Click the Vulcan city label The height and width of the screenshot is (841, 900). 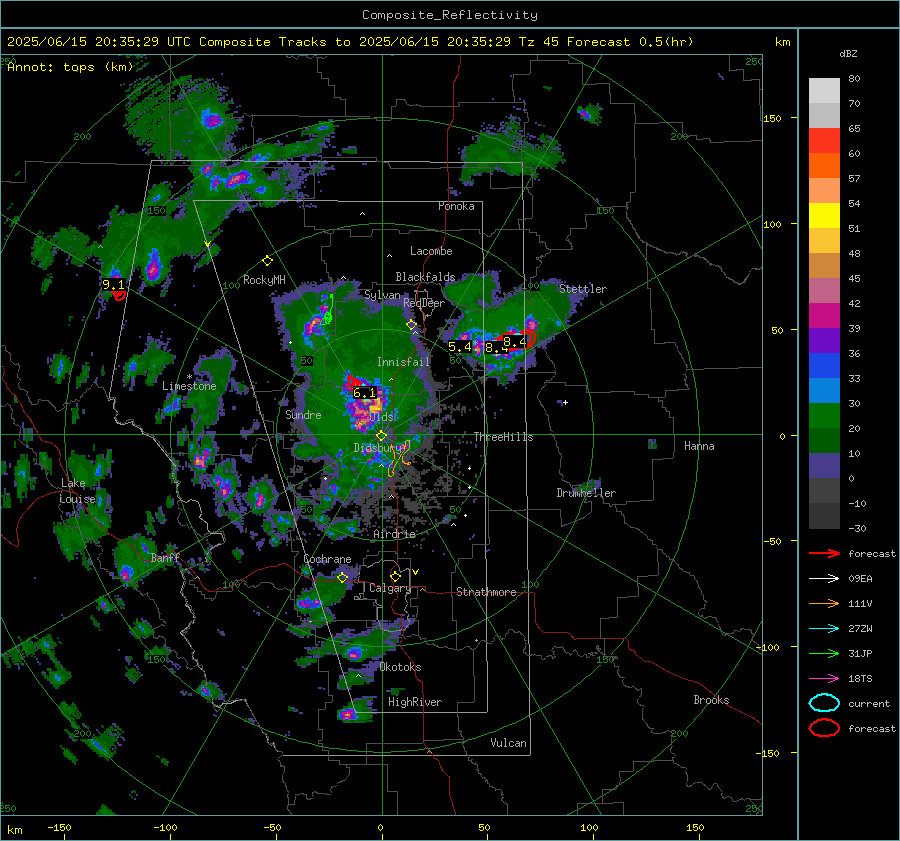(x=508, y=743)
